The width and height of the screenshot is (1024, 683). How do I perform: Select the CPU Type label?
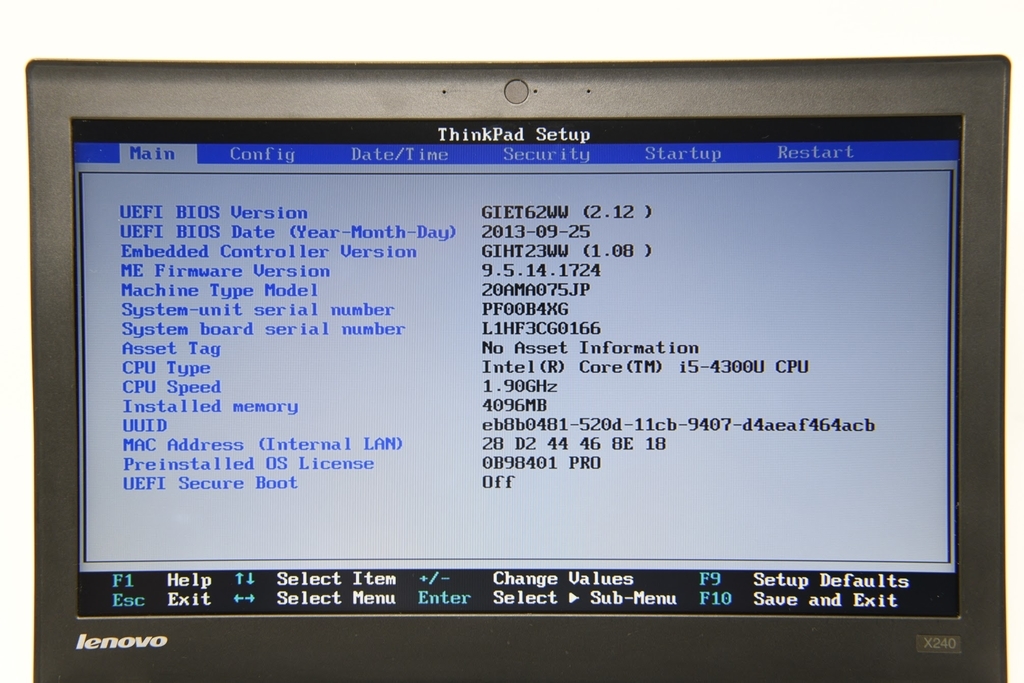pyautogui.click(x=166, y=368)
